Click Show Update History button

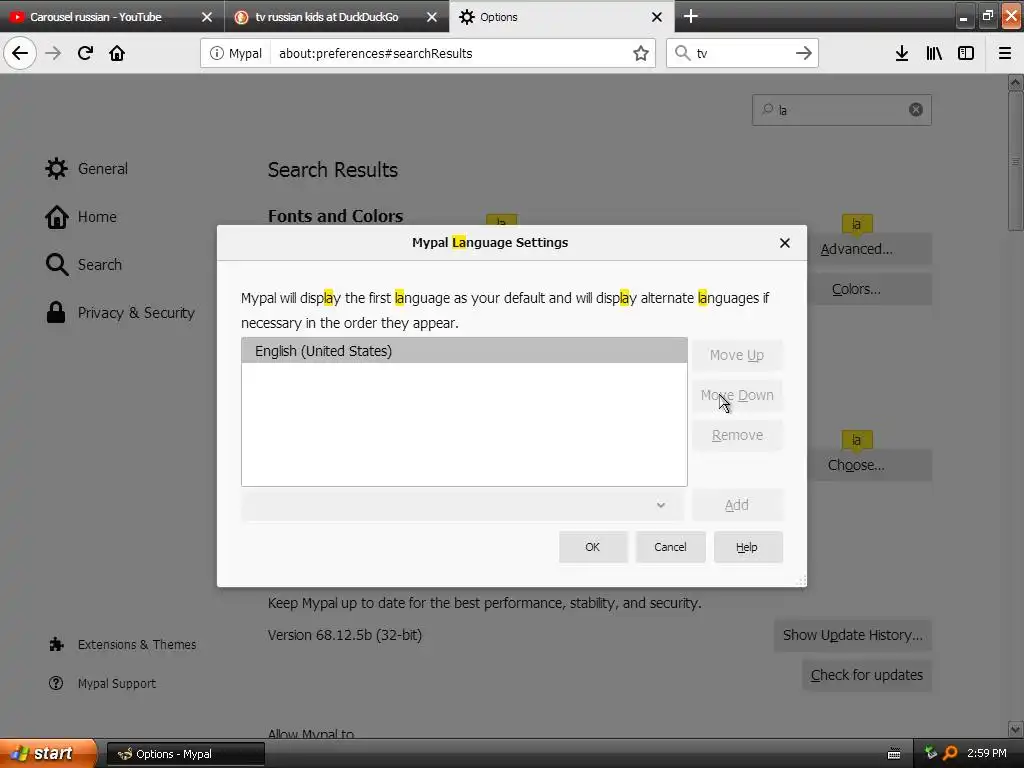pos(853,635)
